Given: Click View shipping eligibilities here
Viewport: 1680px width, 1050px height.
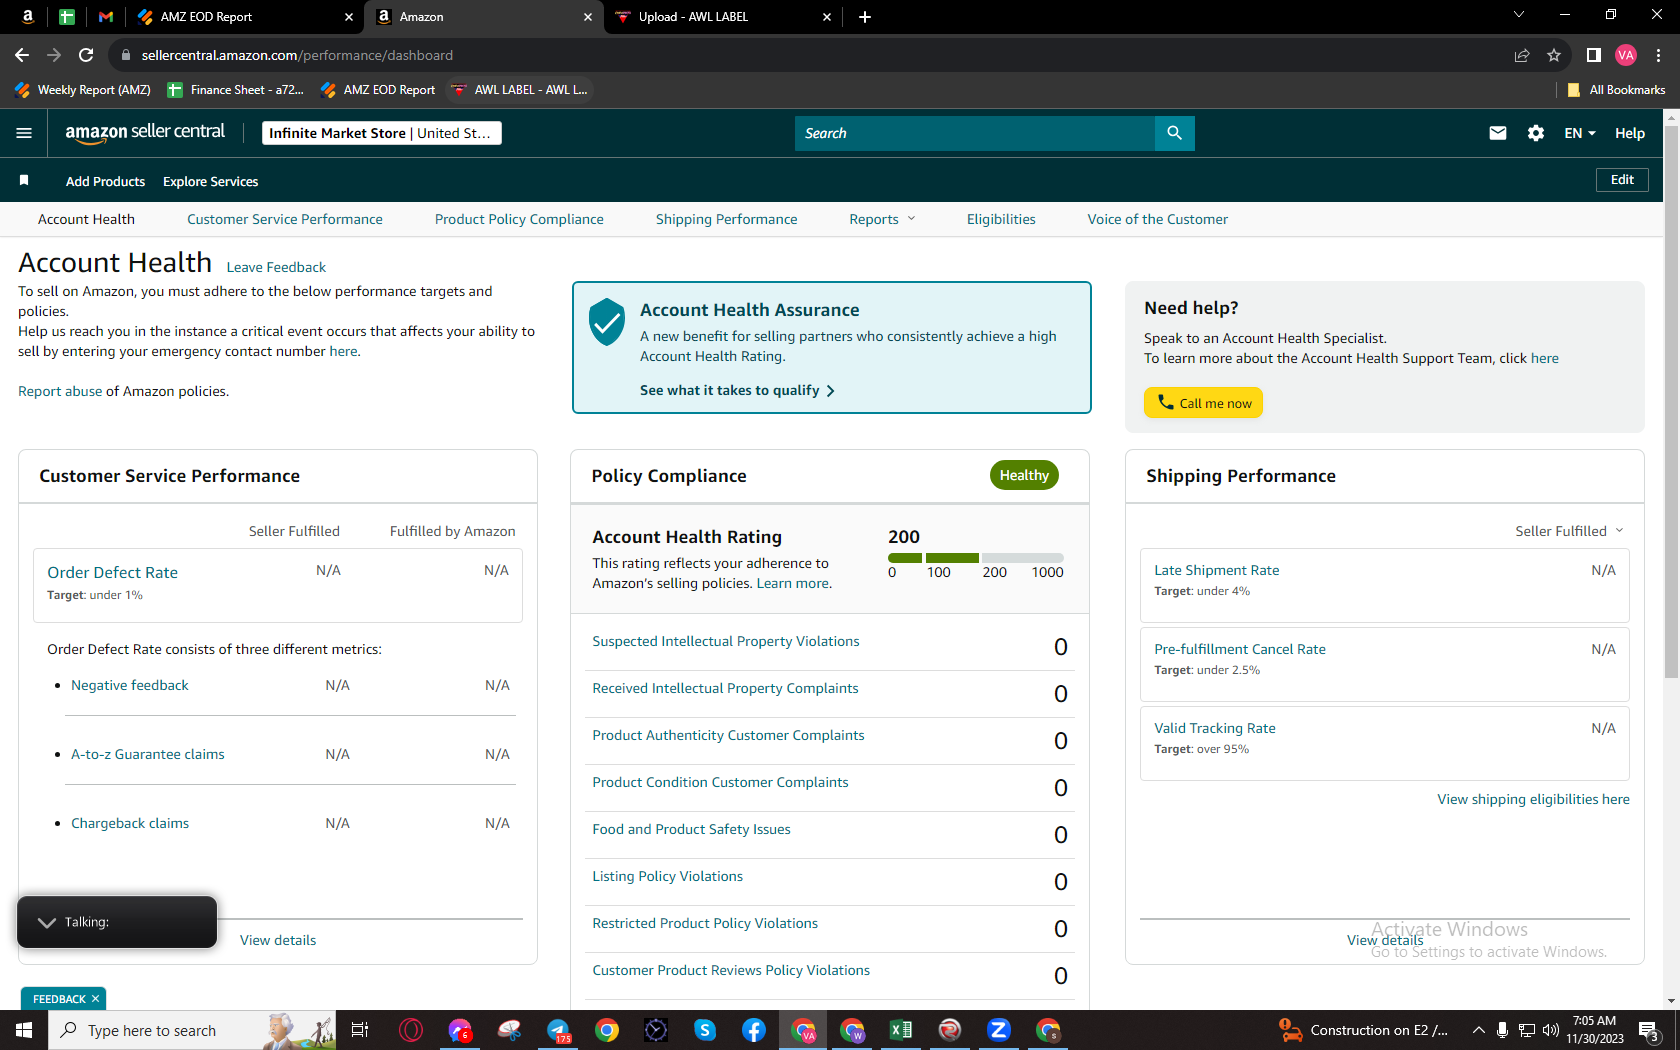Looking at the screenshot, I should [x=1534, y=799].
